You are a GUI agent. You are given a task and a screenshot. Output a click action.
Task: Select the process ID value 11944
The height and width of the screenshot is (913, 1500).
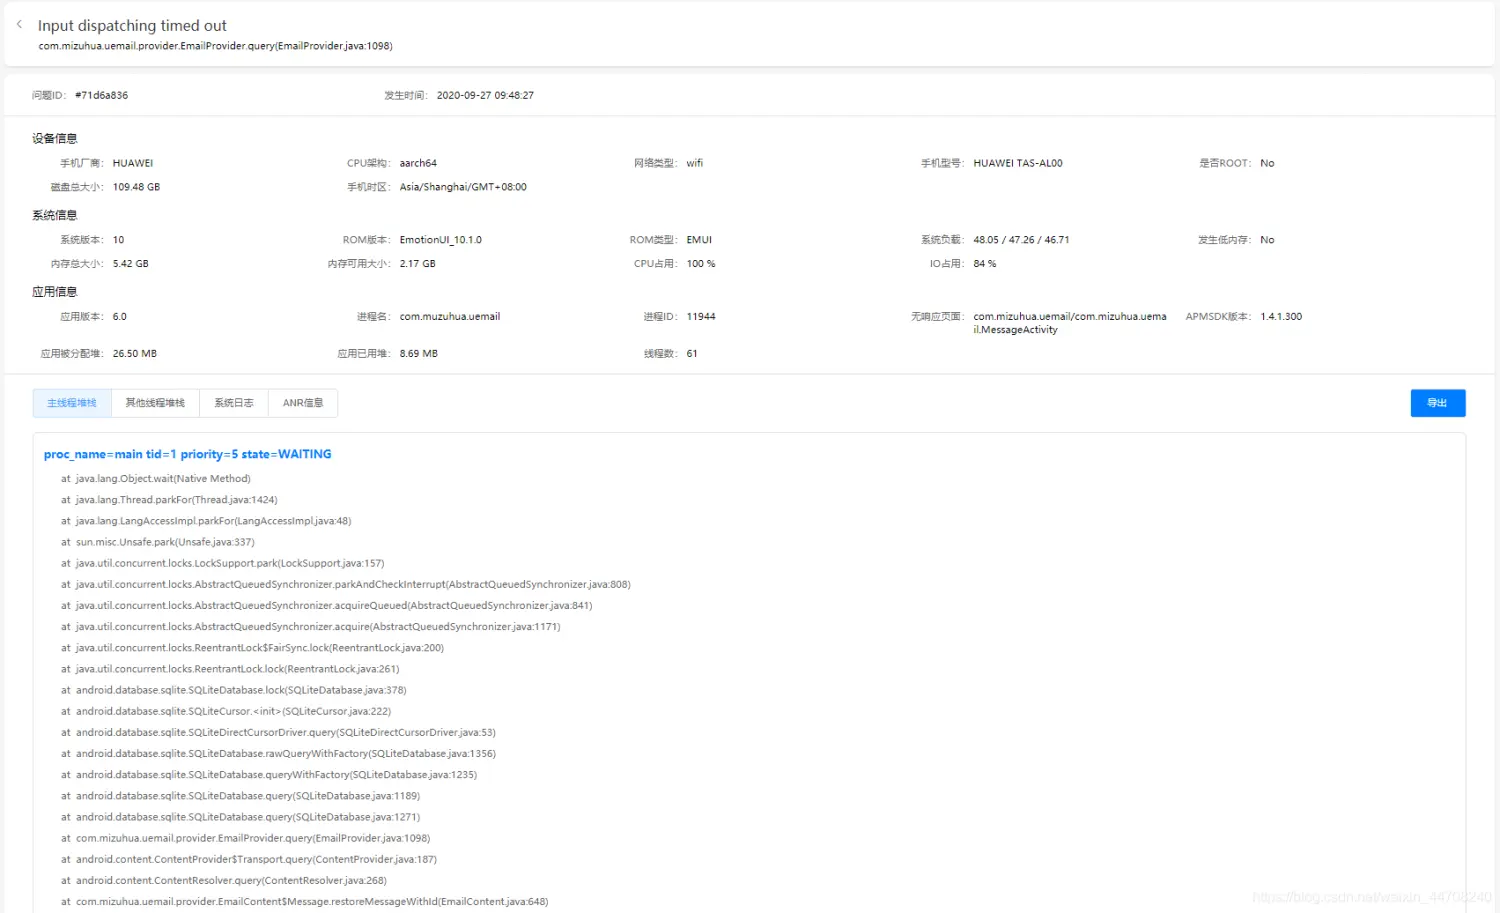[x=701, y=317]
